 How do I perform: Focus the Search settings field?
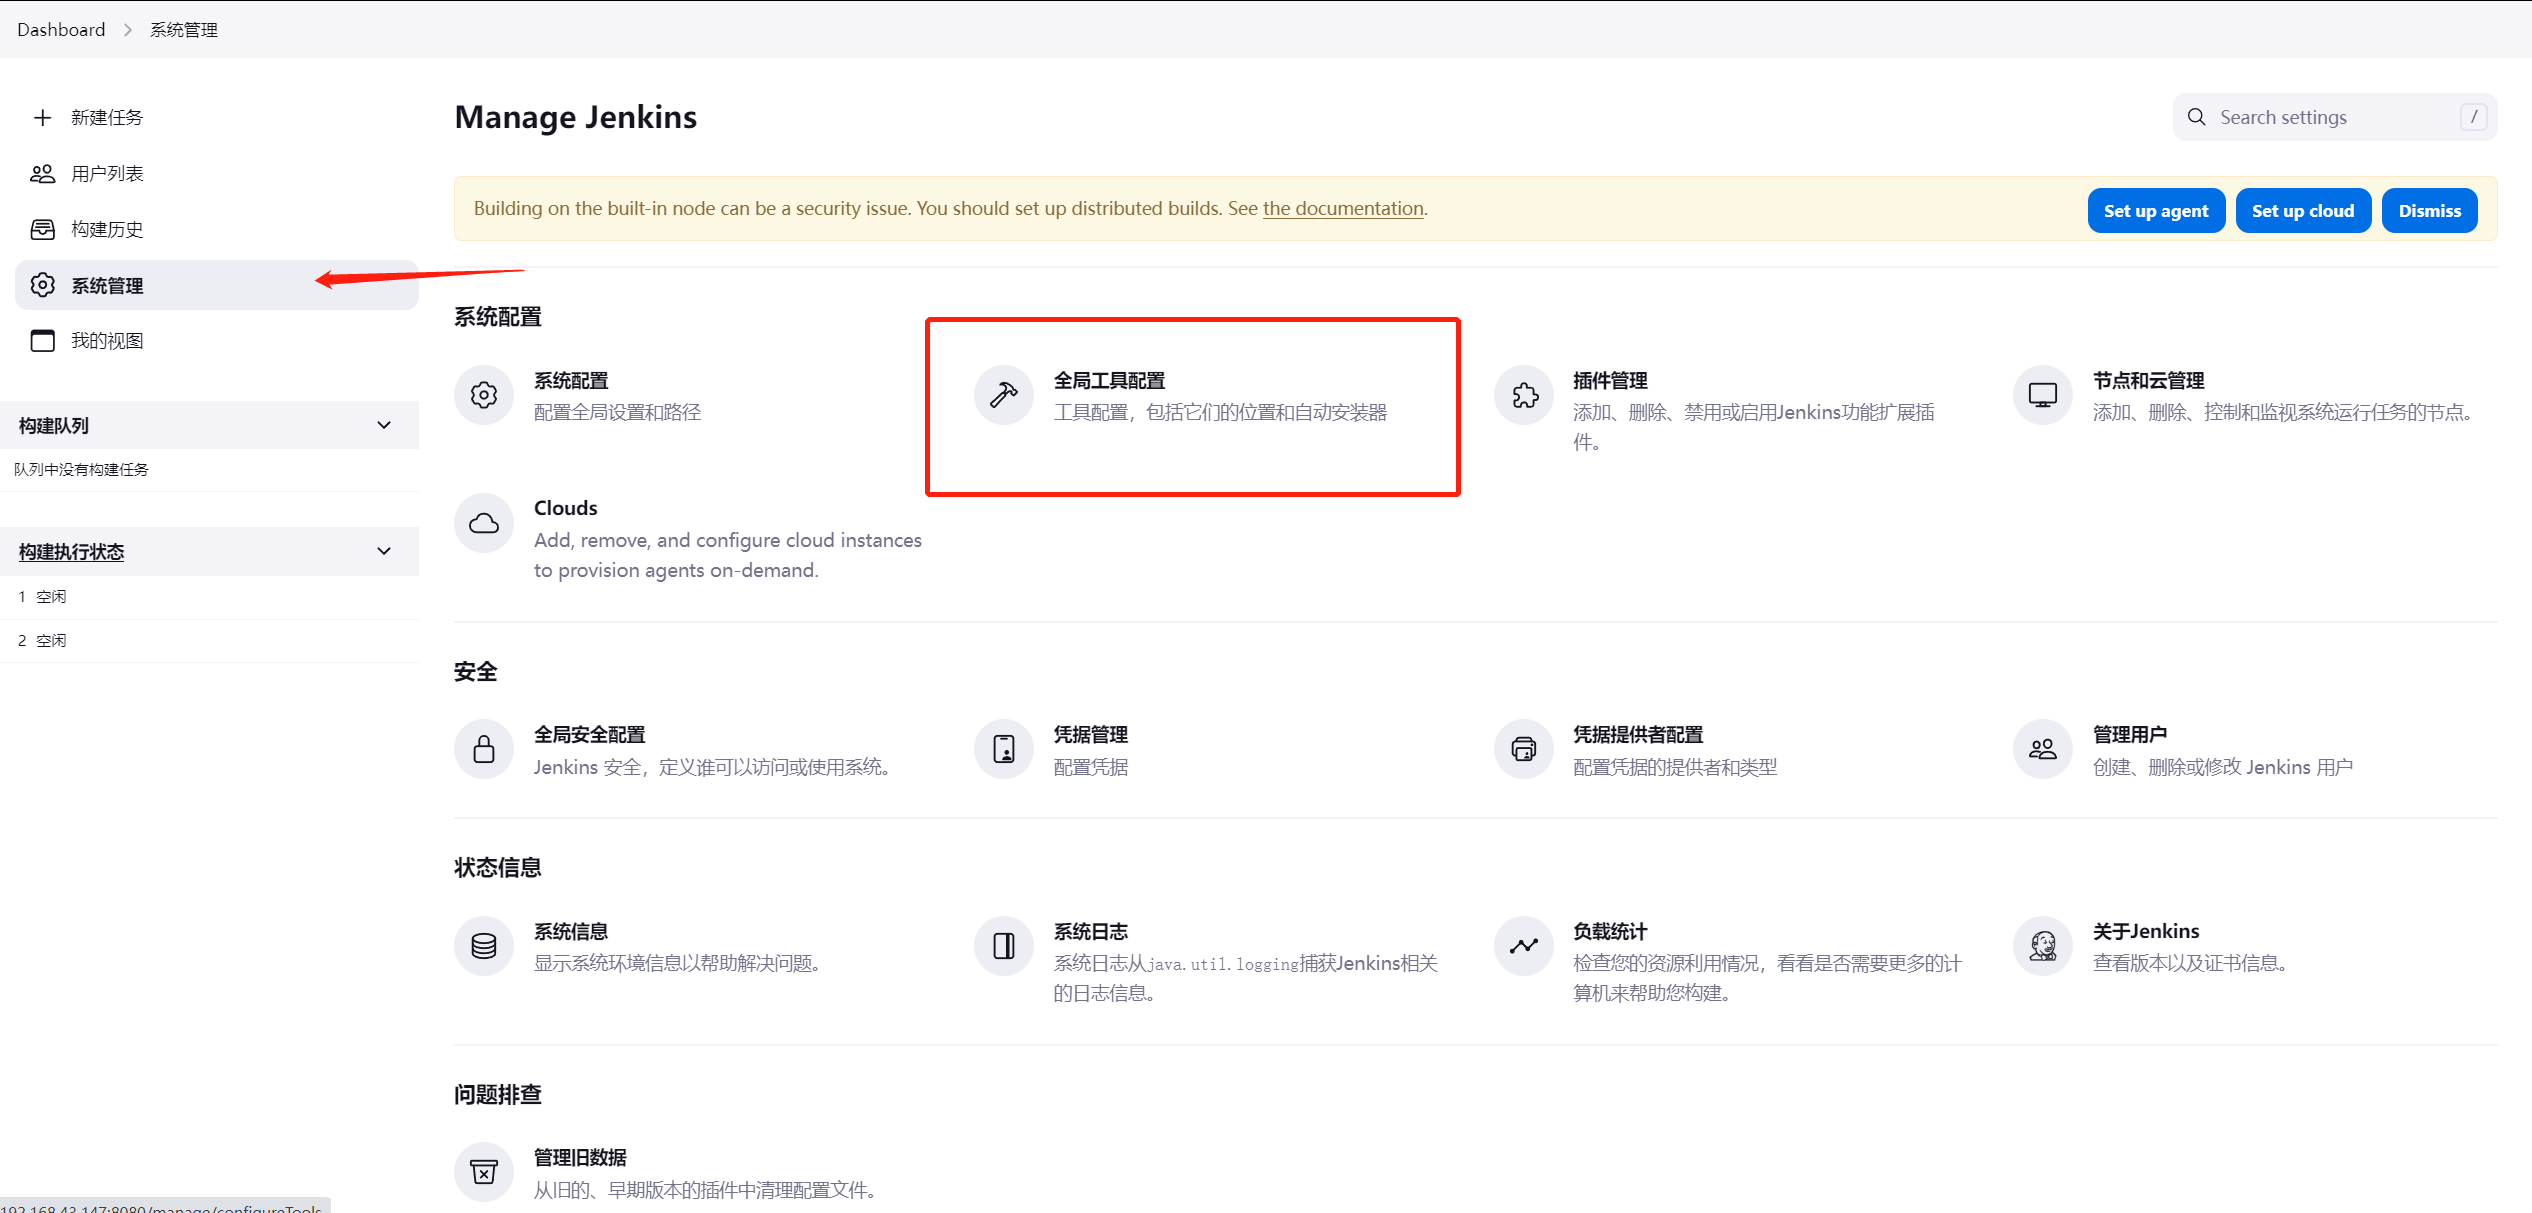point(2335,117)
